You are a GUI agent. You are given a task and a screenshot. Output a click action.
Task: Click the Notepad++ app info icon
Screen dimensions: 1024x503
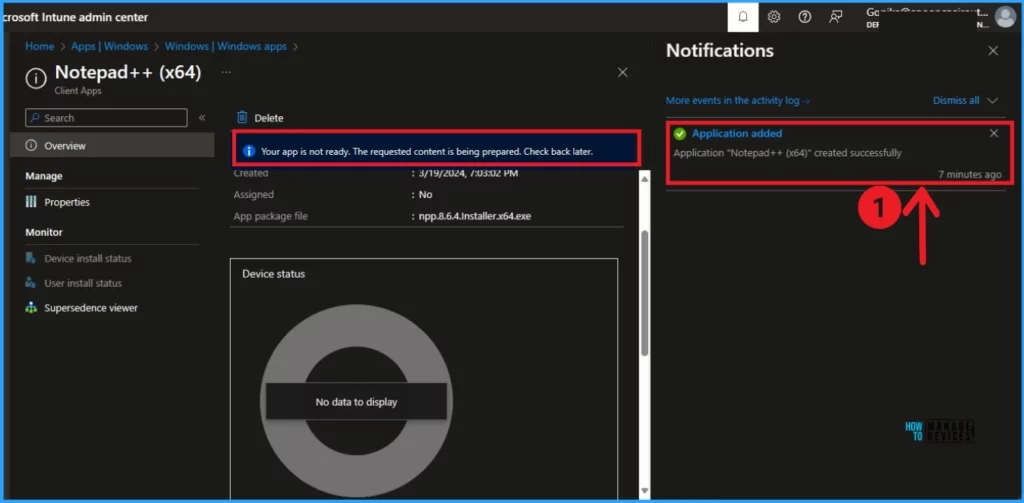tap(36, 79)
